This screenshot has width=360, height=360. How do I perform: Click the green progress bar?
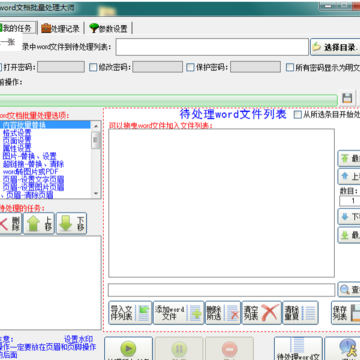[x=168, y=100]
